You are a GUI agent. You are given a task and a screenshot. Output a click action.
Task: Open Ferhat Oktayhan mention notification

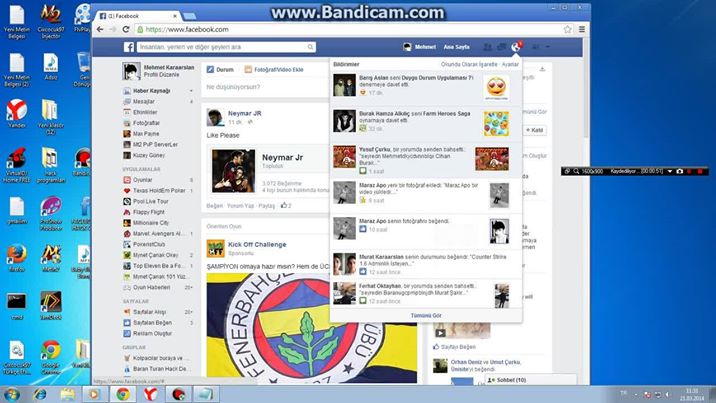point(426,293)
